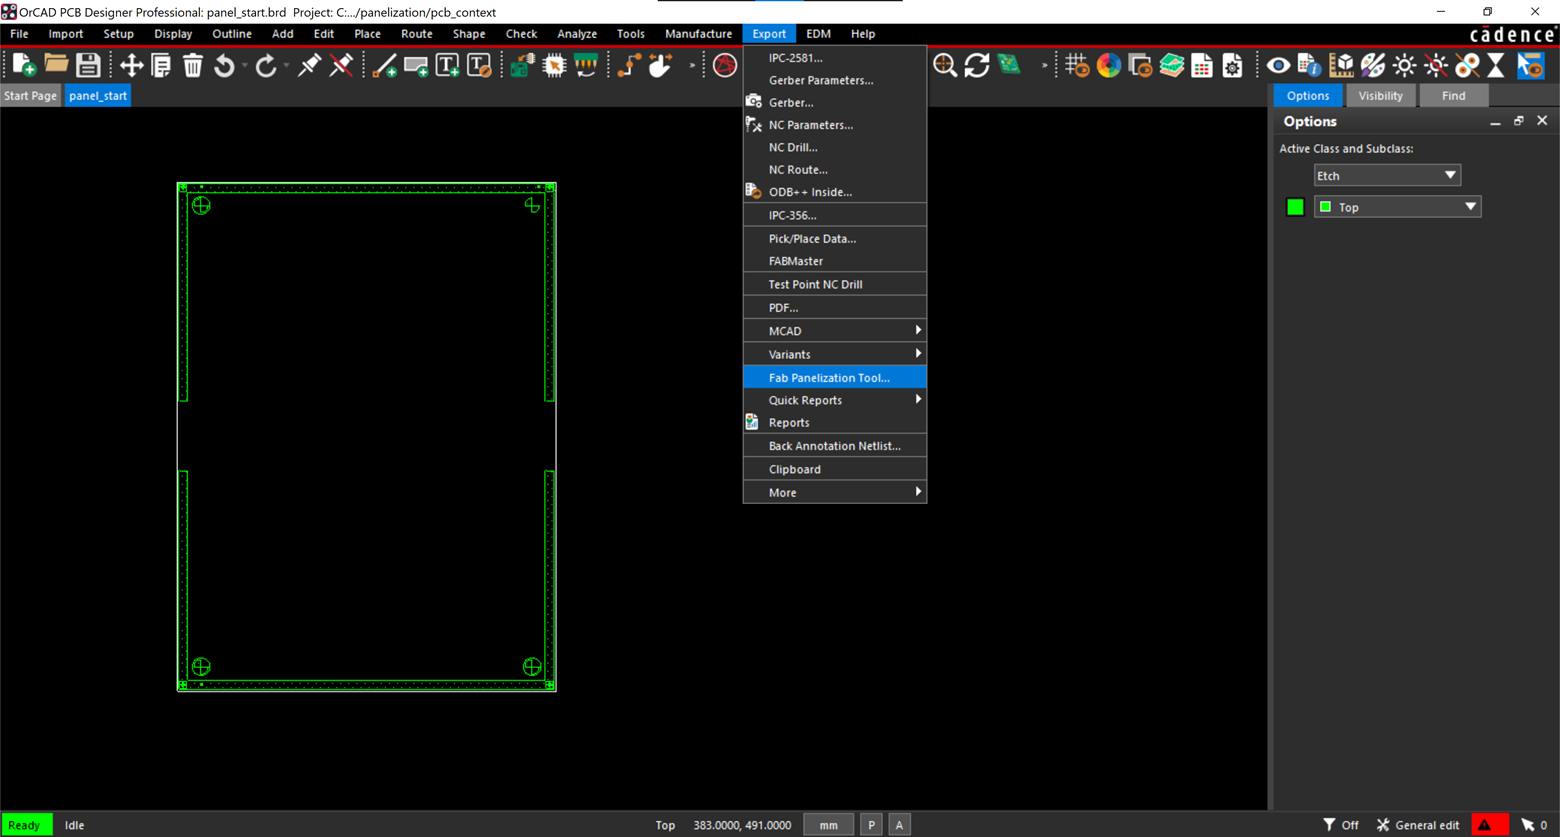Click the P coordinate entry button
The width and height of the screenshot is (1560, 837).
[870, 825]
